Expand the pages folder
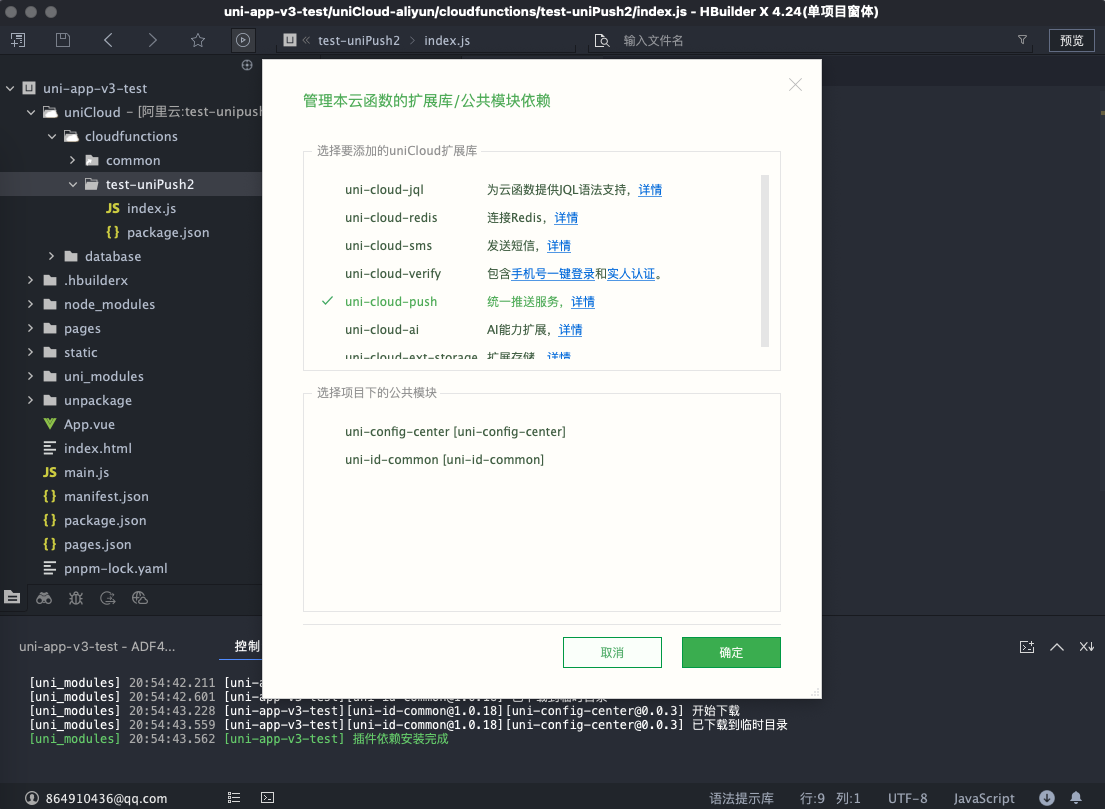Image resolution: width=1105 pixels, height=809 pixels. click(30, 328)
